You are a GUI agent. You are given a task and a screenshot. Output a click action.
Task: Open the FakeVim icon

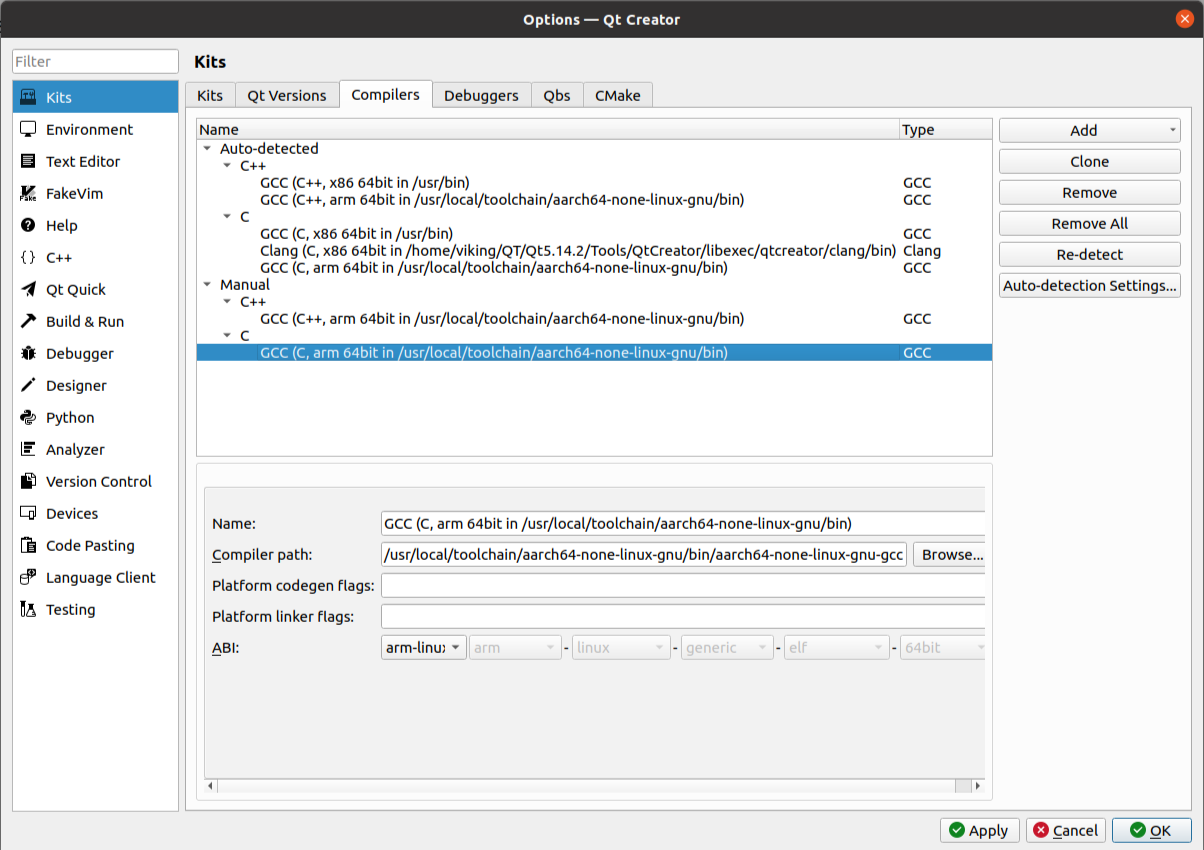tap(28, 193)
